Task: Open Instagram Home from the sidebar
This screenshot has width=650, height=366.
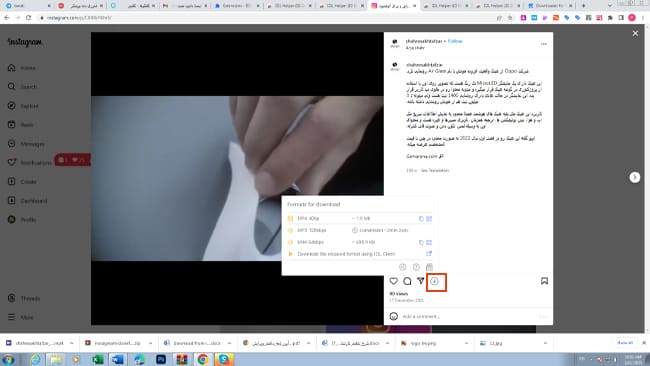Action: (22, 68)
